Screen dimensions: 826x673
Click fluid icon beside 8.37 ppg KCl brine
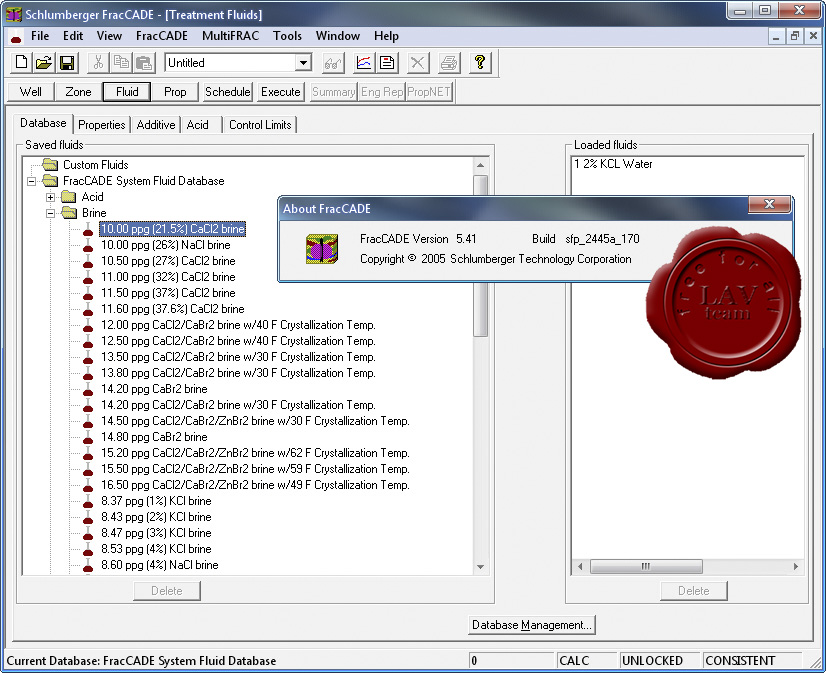[88, 501]
